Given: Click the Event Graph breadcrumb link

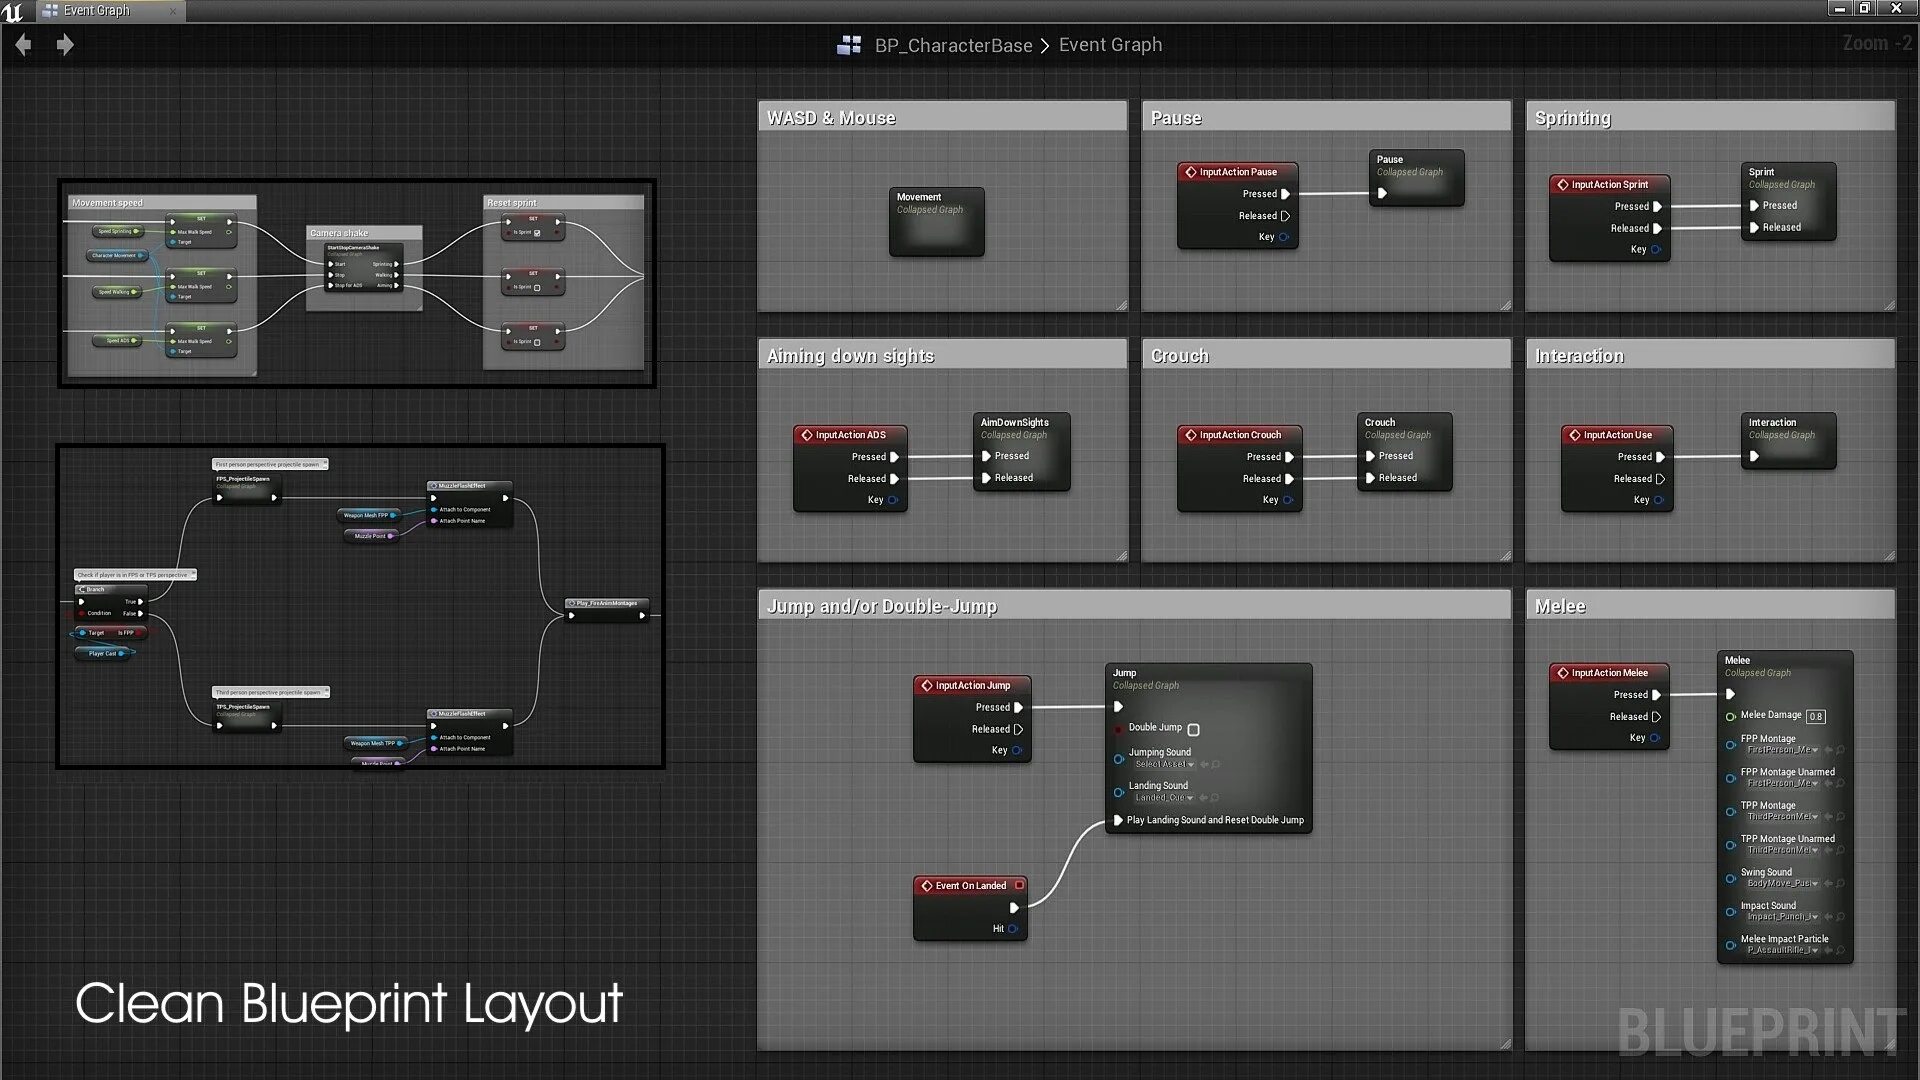Looking at the screenshot, I should pyautogui.click(x=1110, y=45).
